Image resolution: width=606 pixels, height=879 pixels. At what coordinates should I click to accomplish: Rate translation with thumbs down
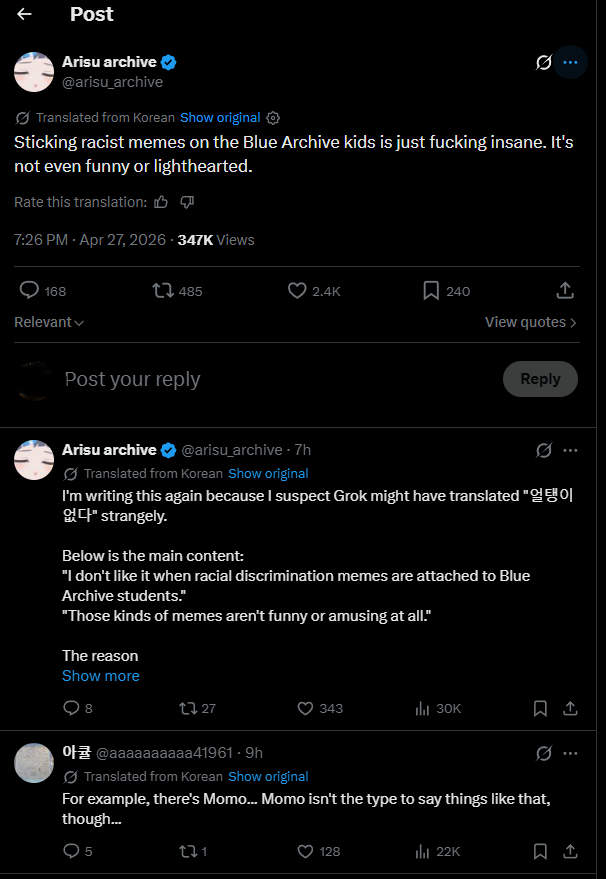(187, 202)
